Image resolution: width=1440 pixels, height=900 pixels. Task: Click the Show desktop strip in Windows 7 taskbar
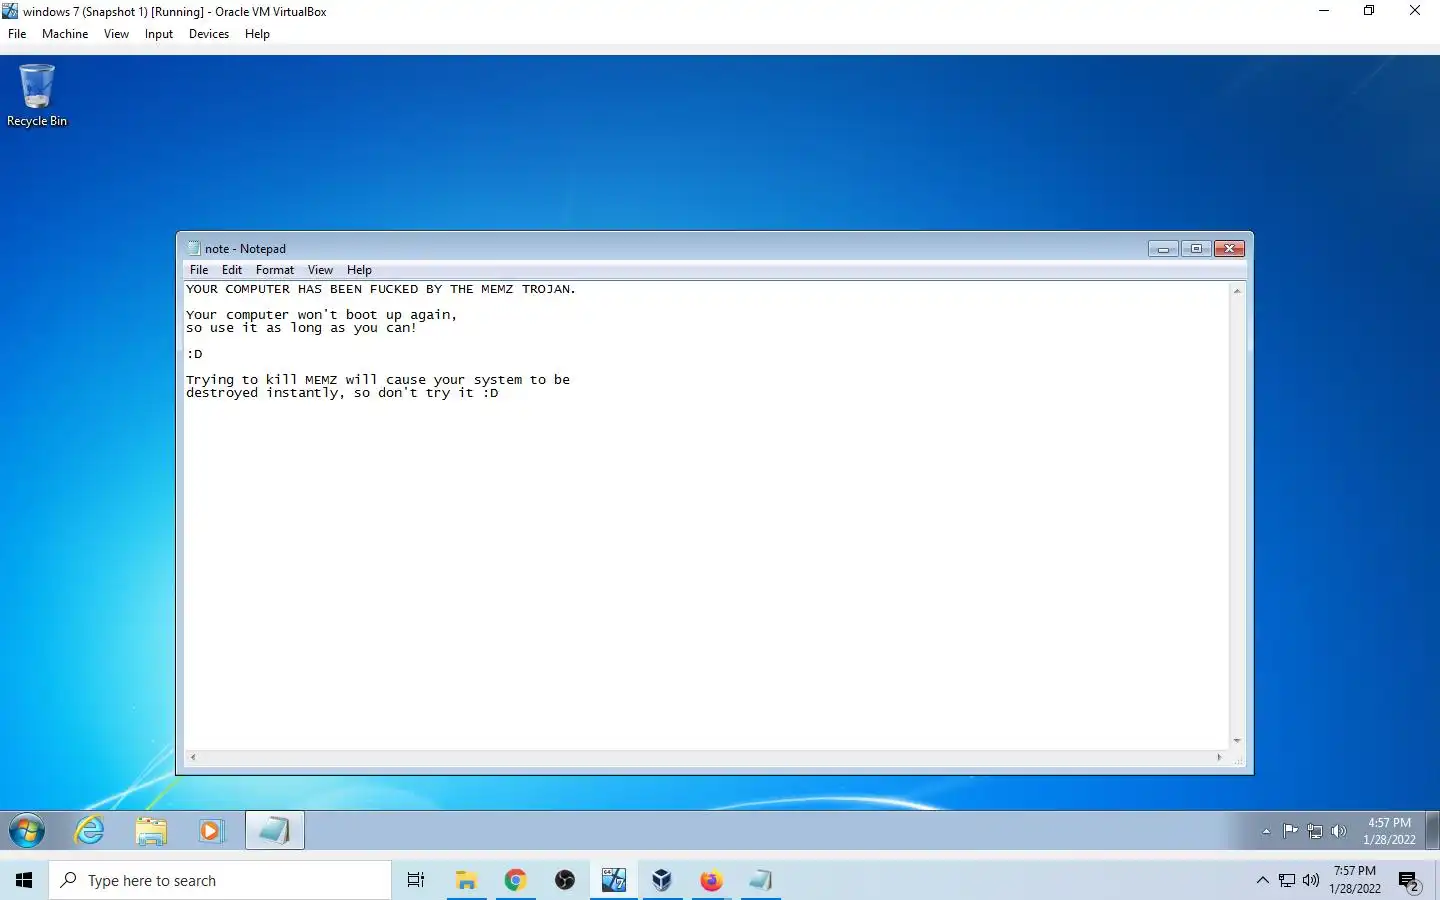[1432, 830]
